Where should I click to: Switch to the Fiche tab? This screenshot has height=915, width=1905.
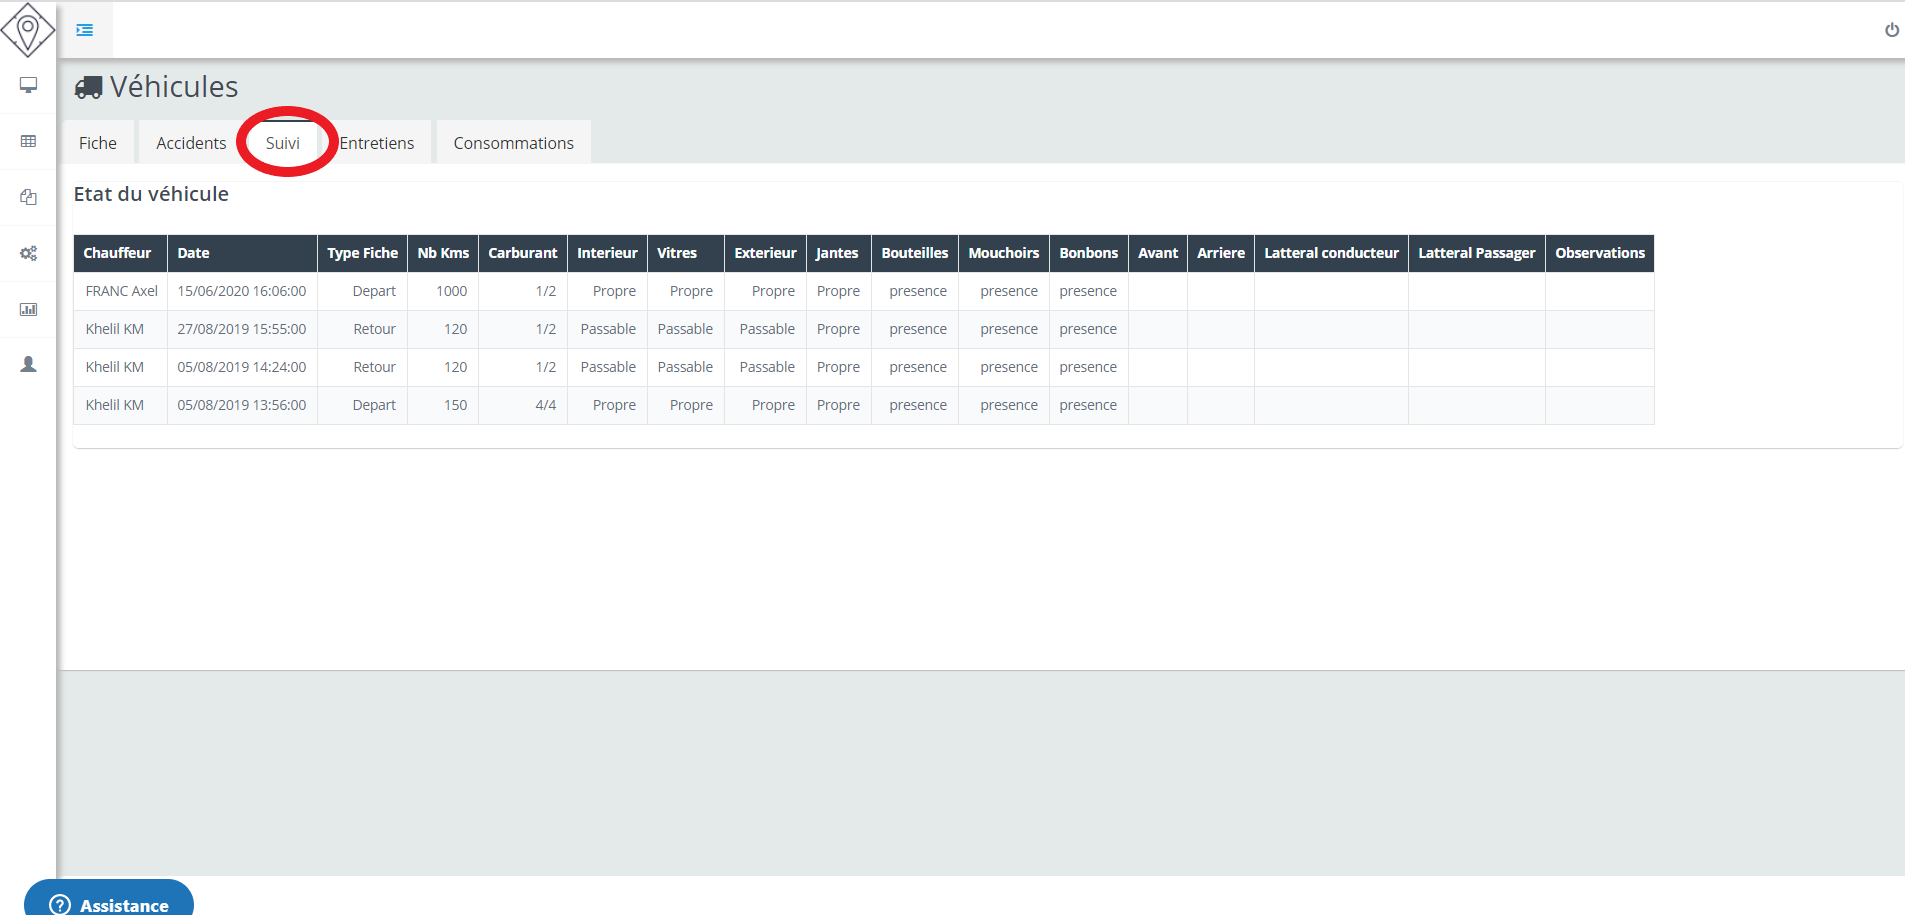pyautogui.click(x=98, y=143)
